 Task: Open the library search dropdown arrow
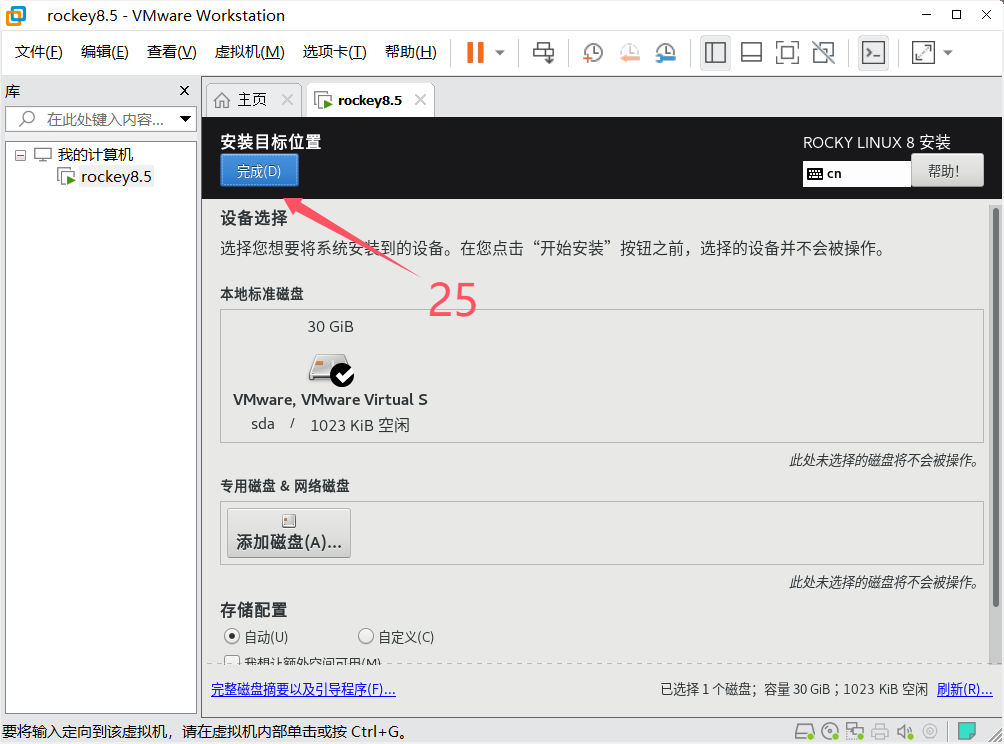(185, 119)
